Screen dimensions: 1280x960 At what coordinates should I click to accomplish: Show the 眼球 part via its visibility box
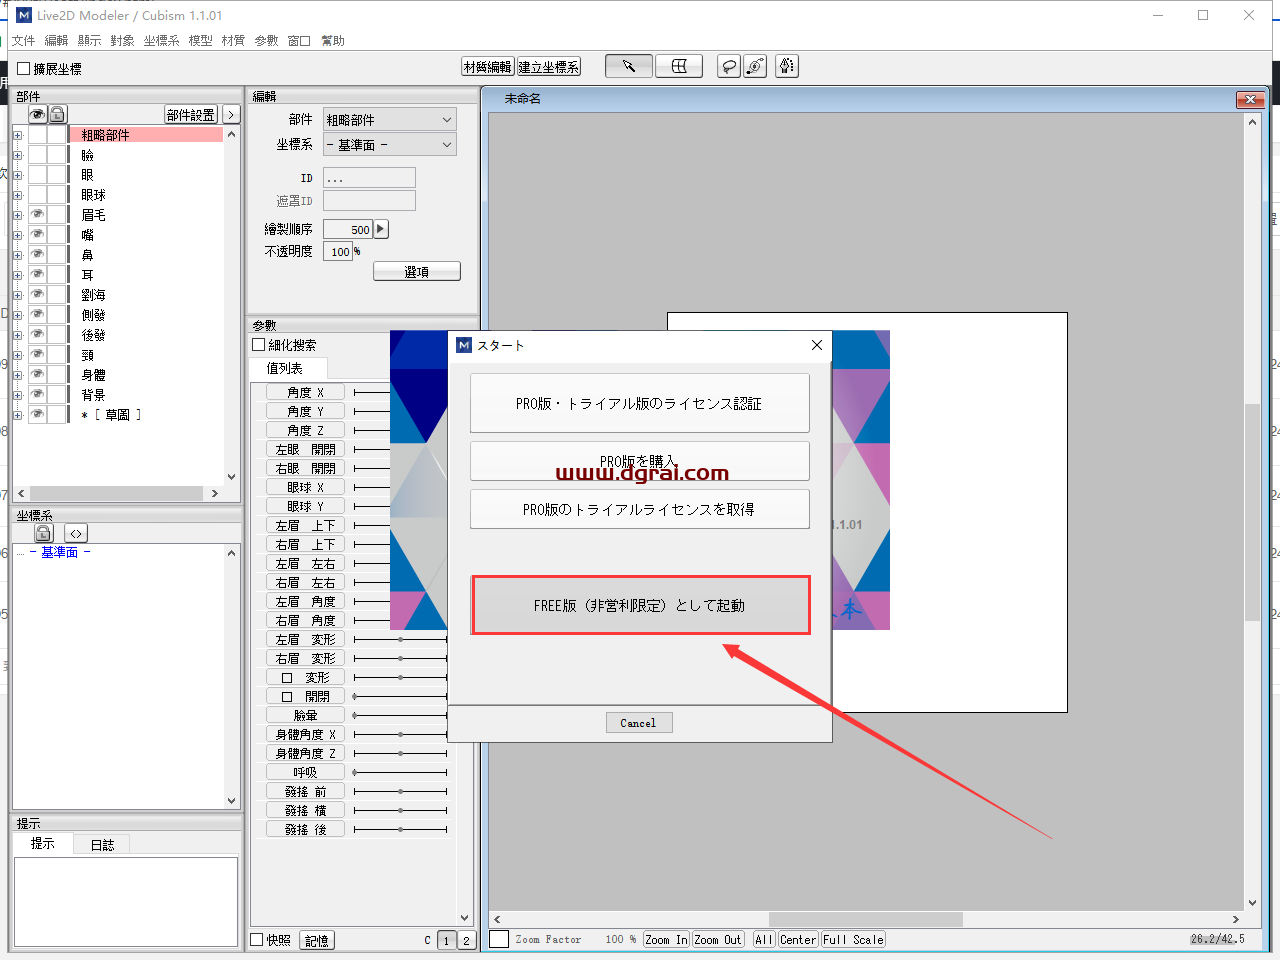tap(37, 194)
